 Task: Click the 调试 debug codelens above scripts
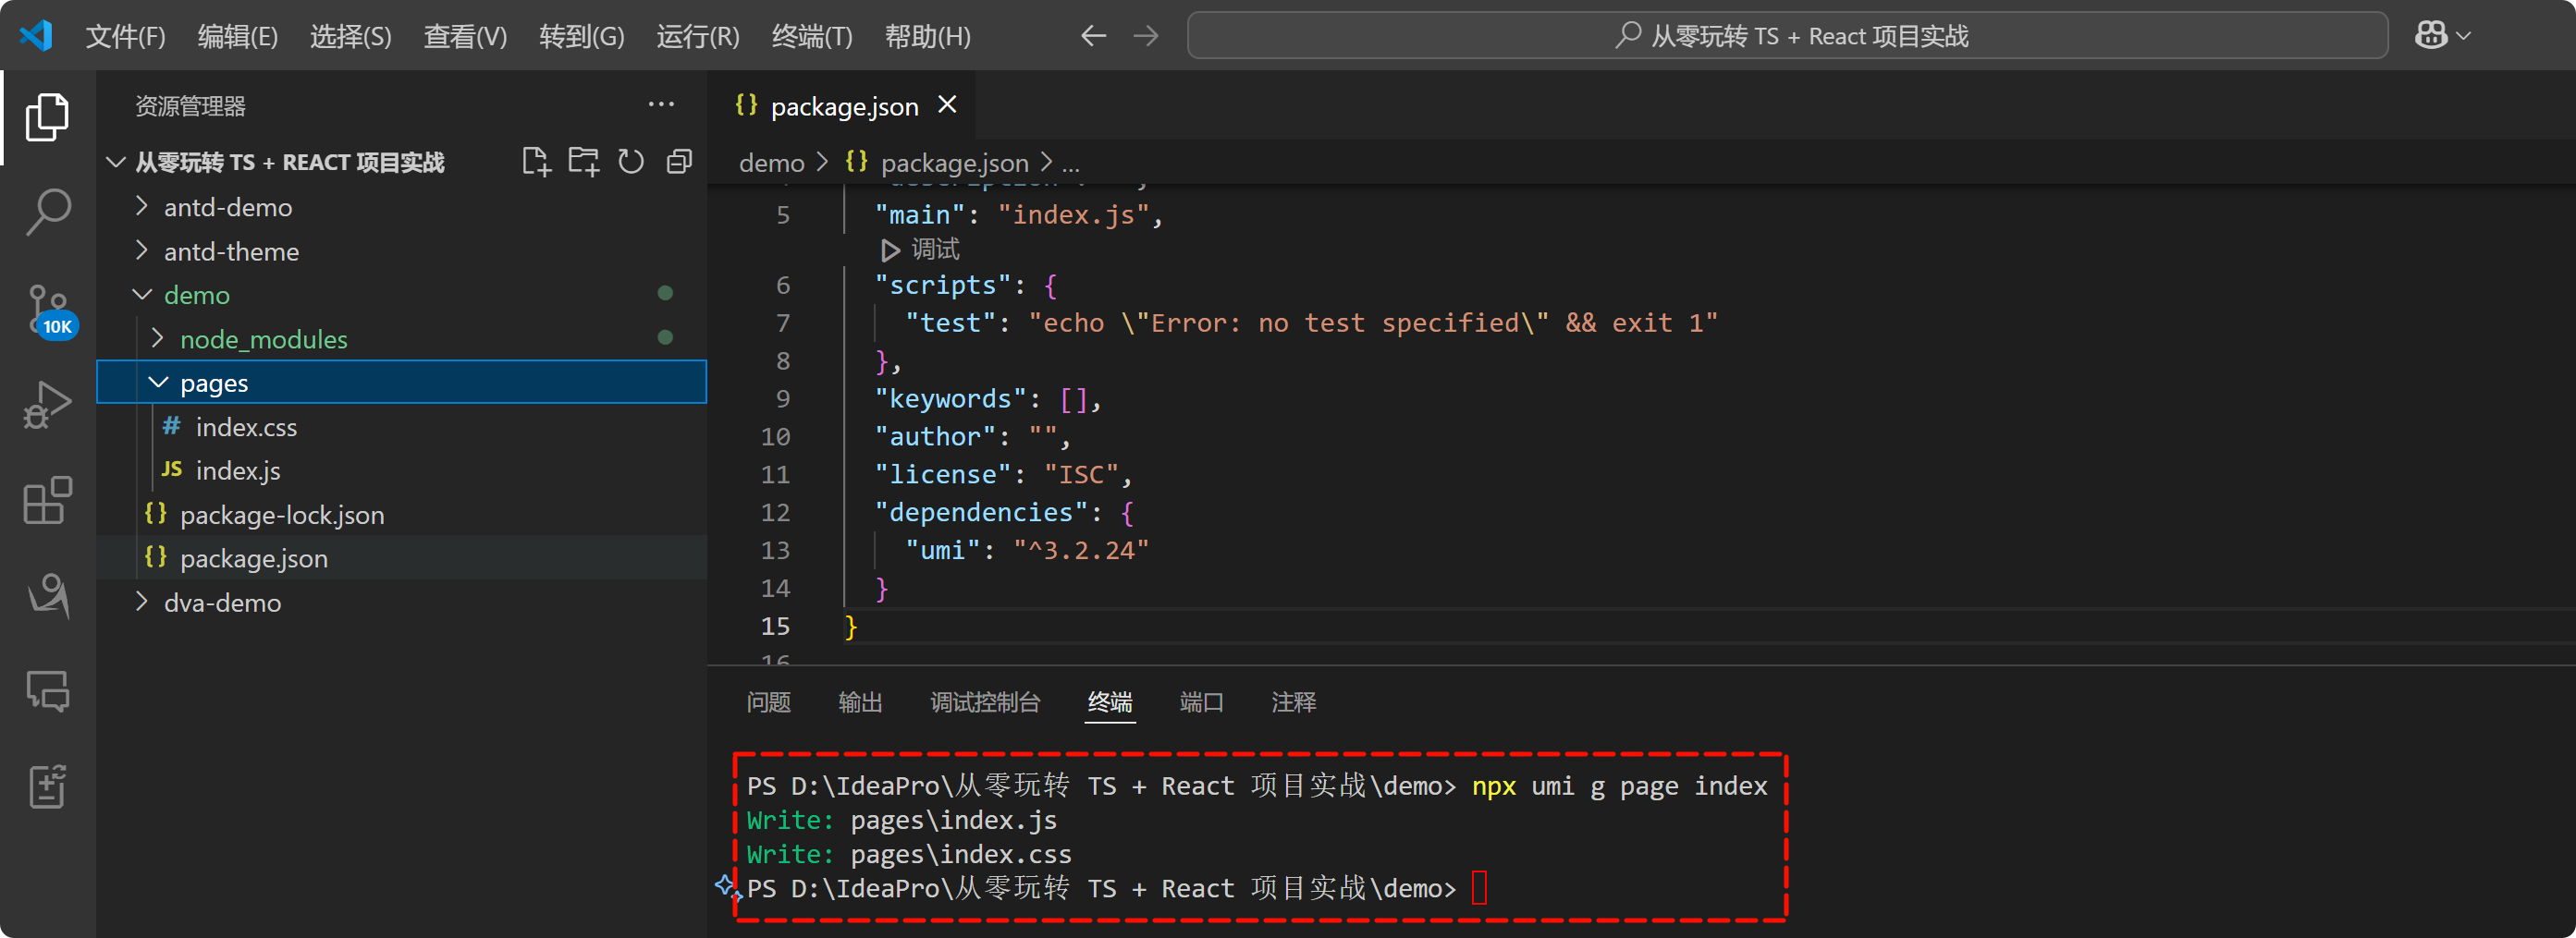(920, 249)
